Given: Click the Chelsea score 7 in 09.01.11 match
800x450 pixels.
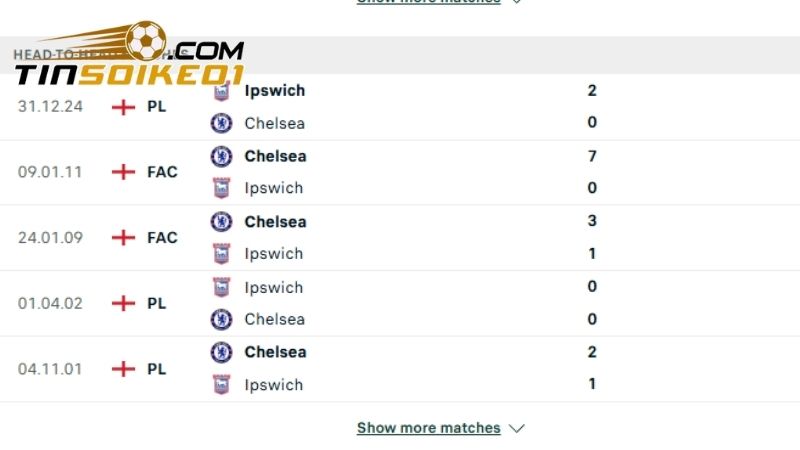Looking at the screenshot, I should click(592, 156).
